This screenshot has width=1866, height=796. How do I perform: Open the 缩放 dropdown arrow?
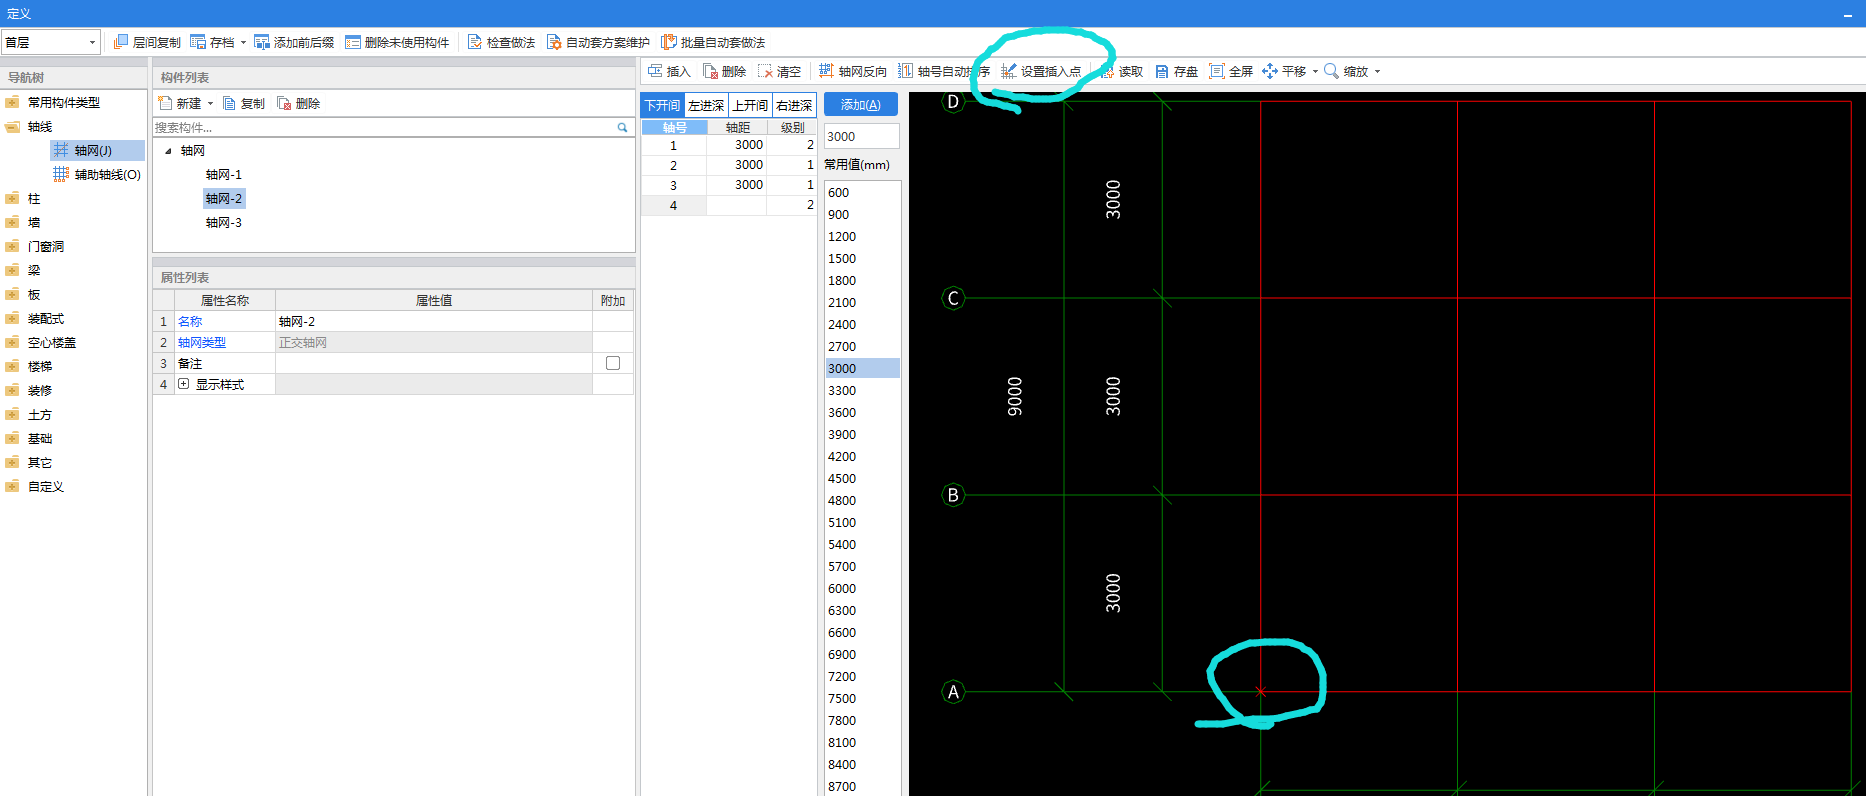pos(1377,71)
